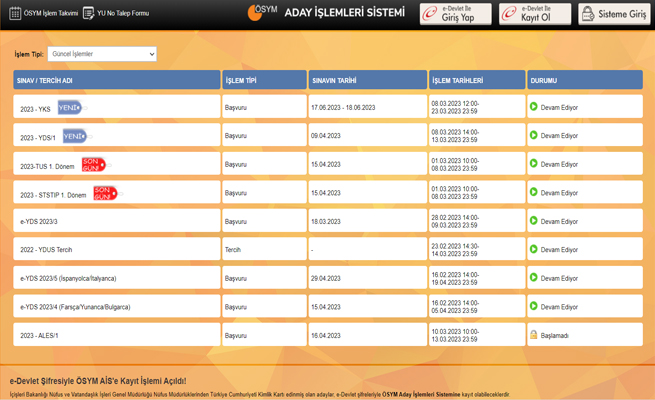655x400 pixels.
Task: Click e-Devlet ile Giriş Yap button
Action: pyautogui.click(x=455, y=14)
